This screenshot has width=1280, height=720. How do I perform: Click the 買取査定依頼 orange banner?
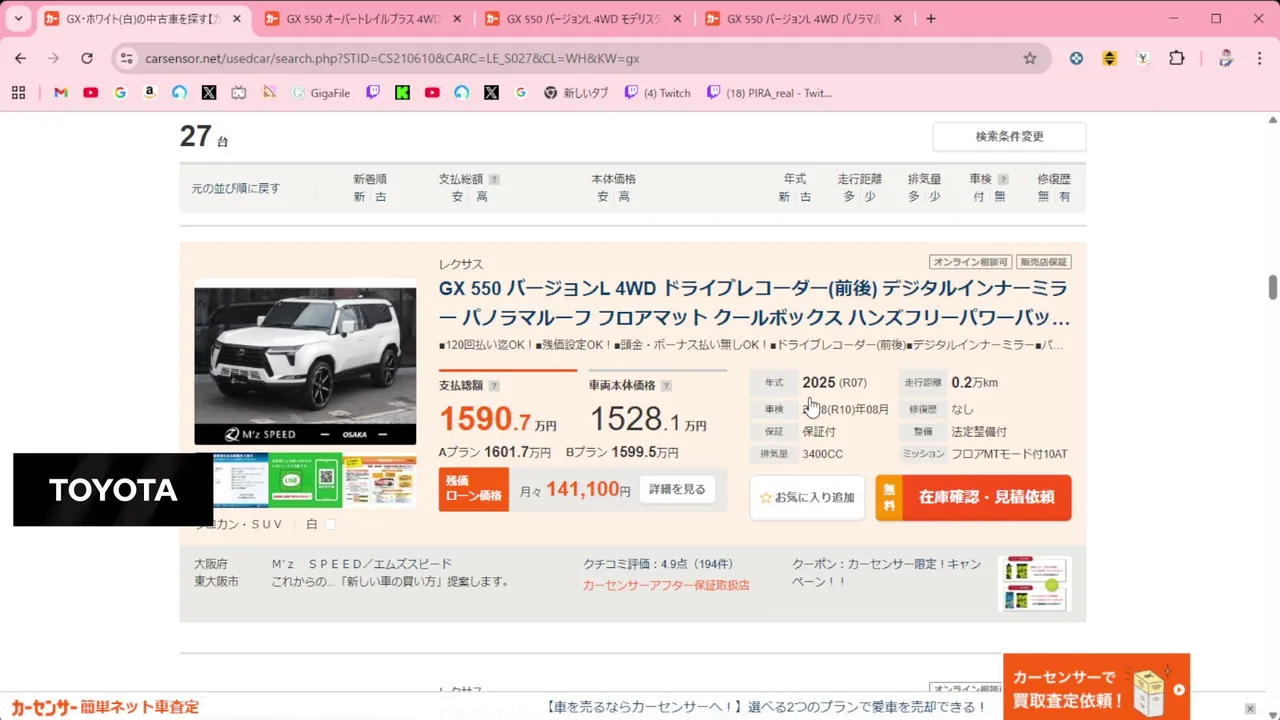(1096, 688)
